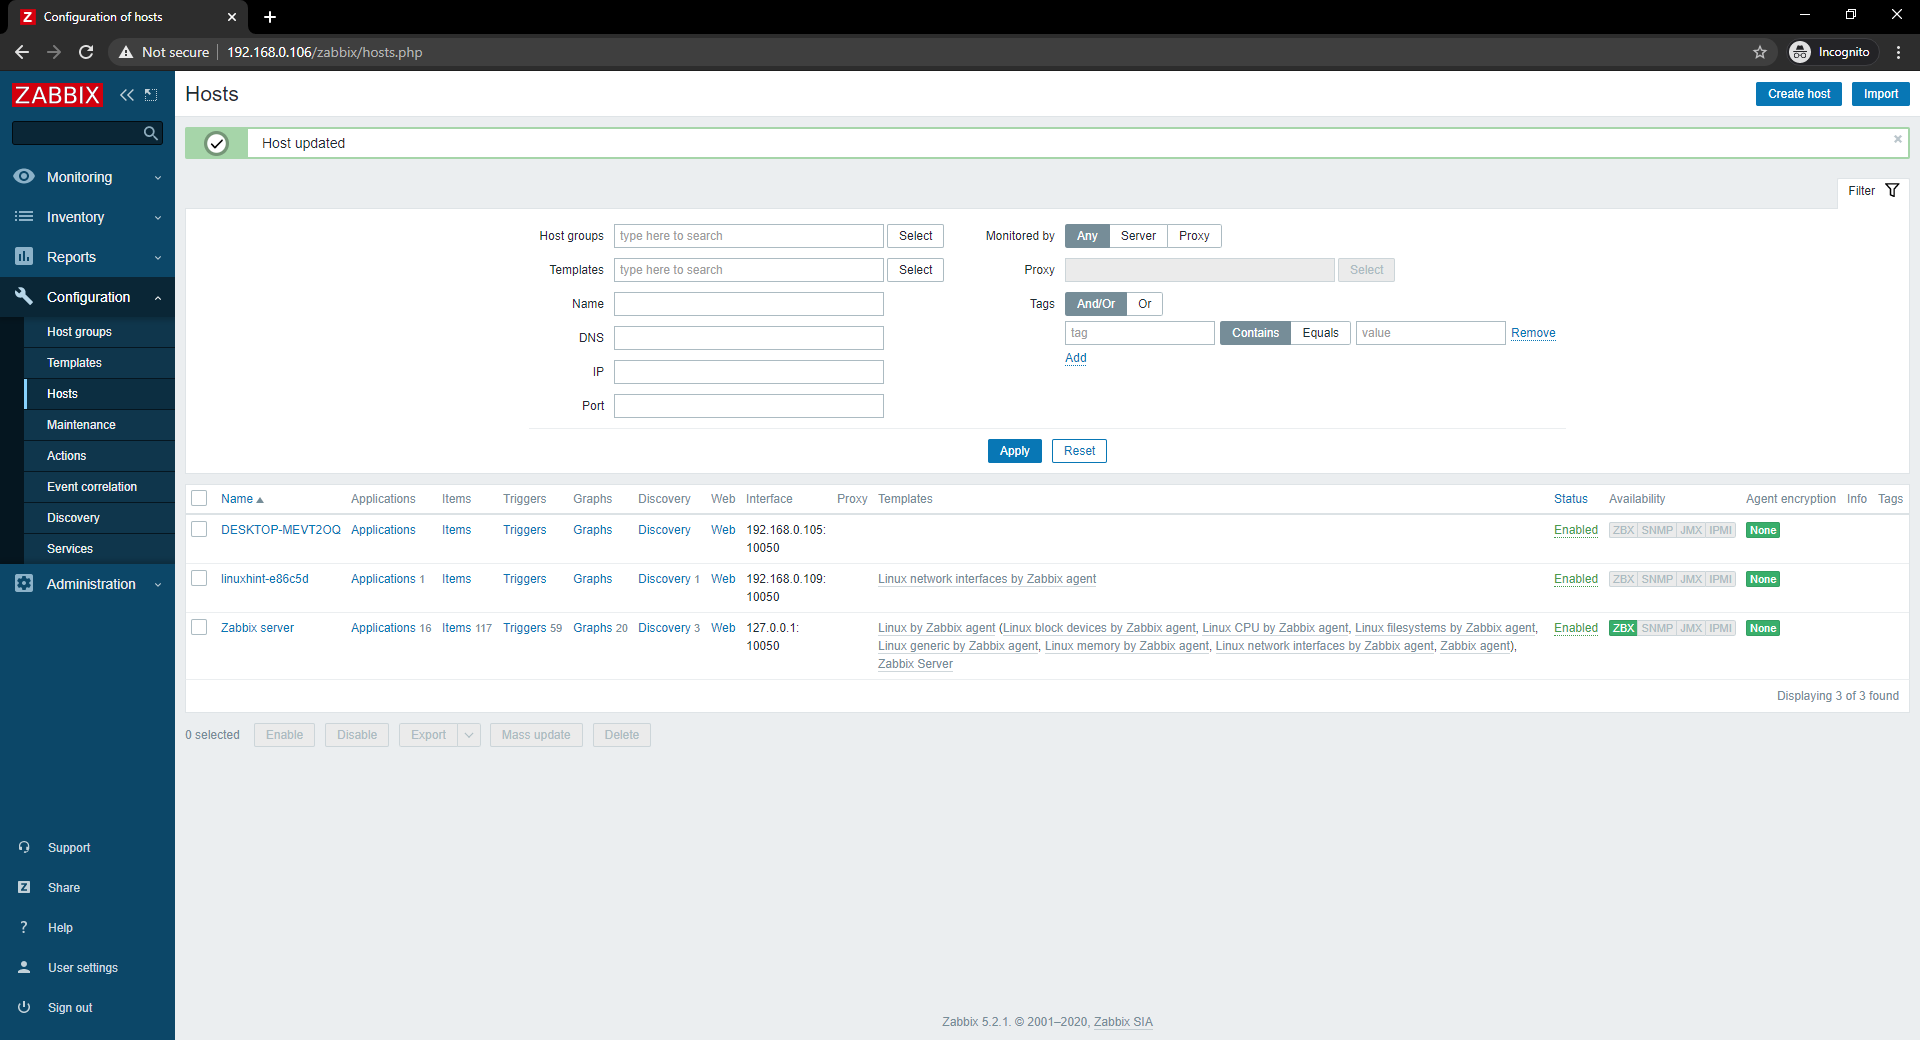Viewport: 1920px width, 1040px height.
Task: Open Templates in Configuration menu
Action: (x=74, y=363)
